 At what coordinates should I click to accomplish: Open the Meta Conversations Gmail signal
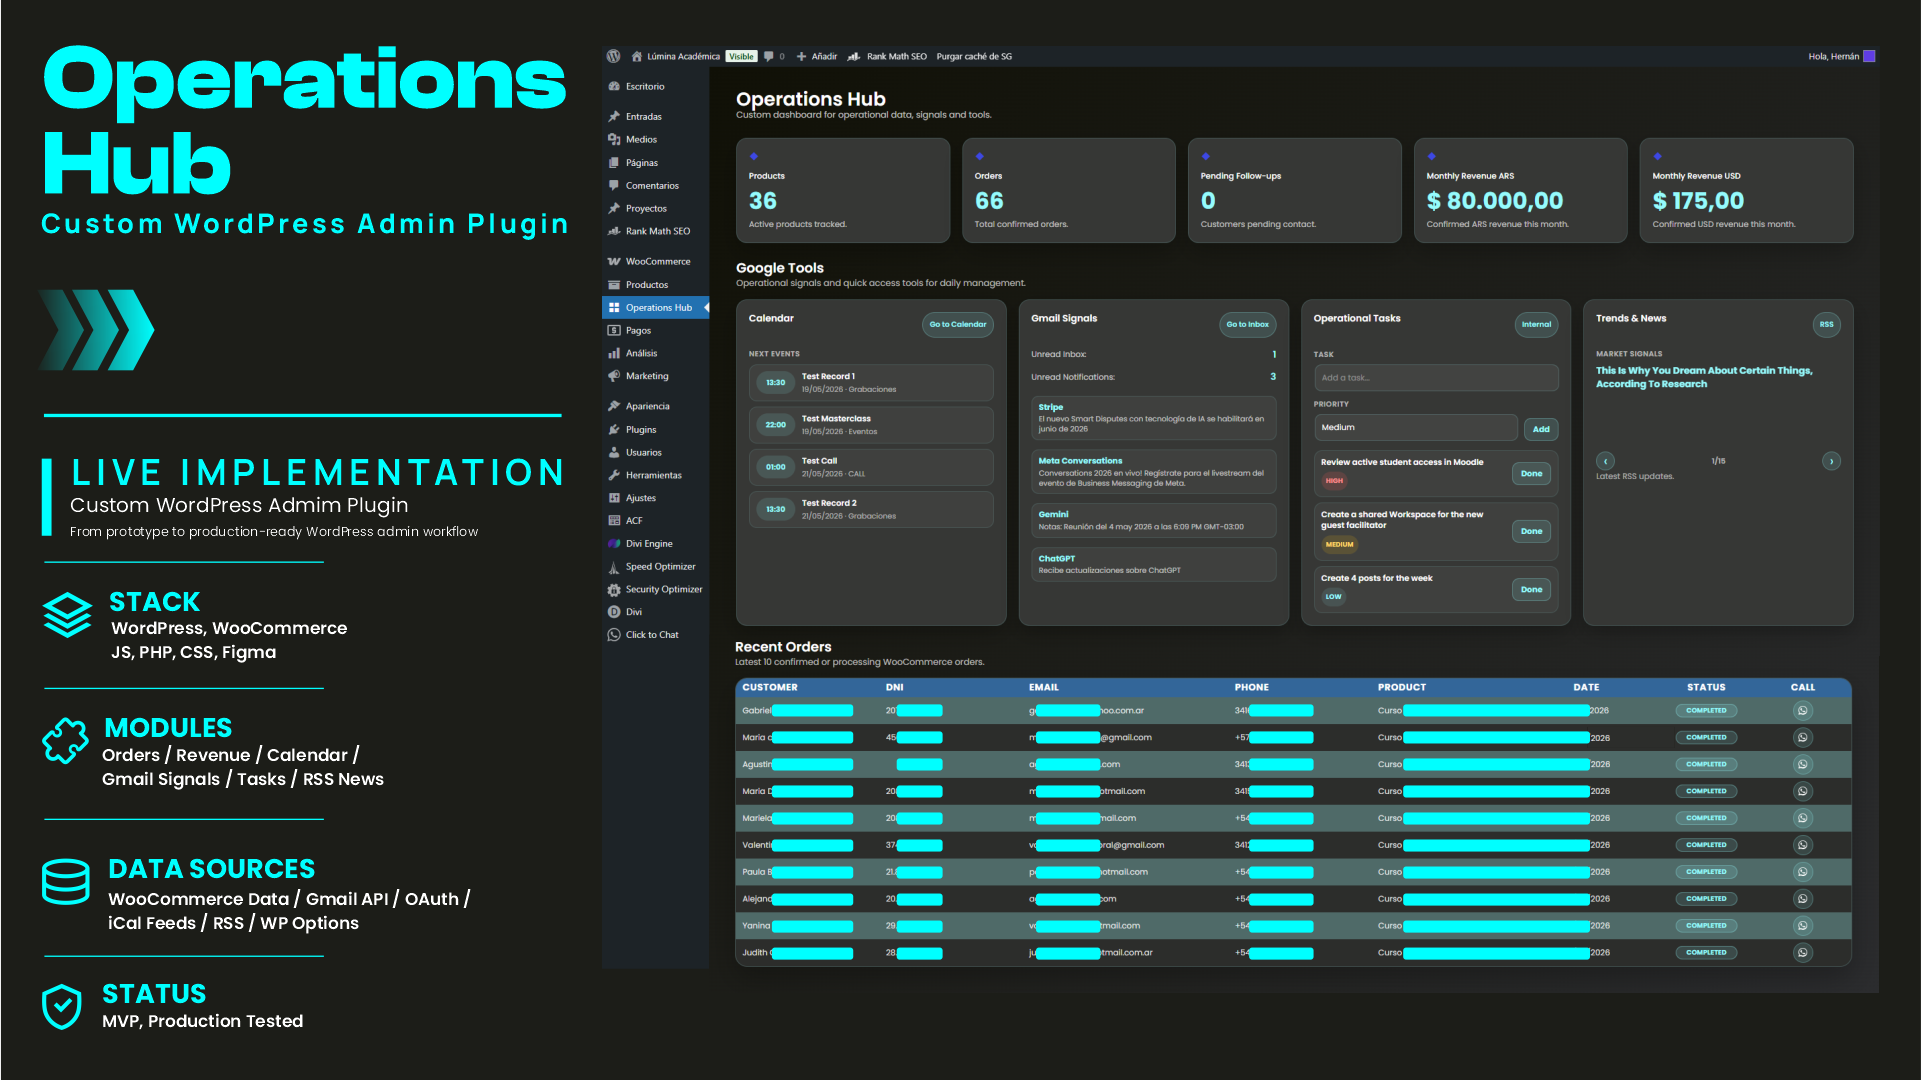click(x=1153, y=472)
